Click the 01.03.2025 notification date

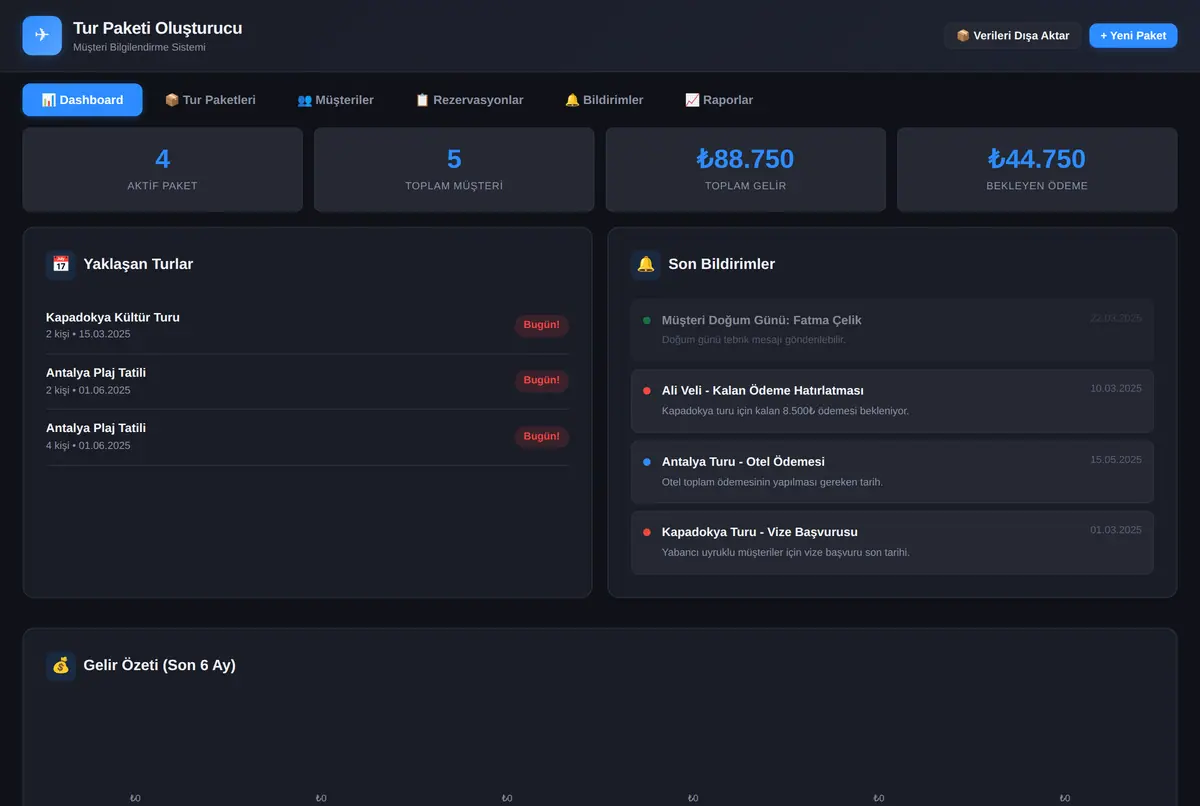(x=1116, y=530)
